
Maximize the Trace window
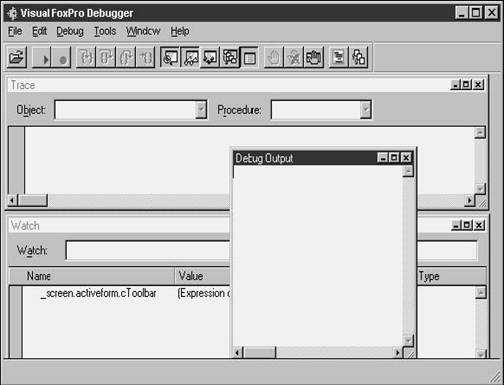pos(466,85)
